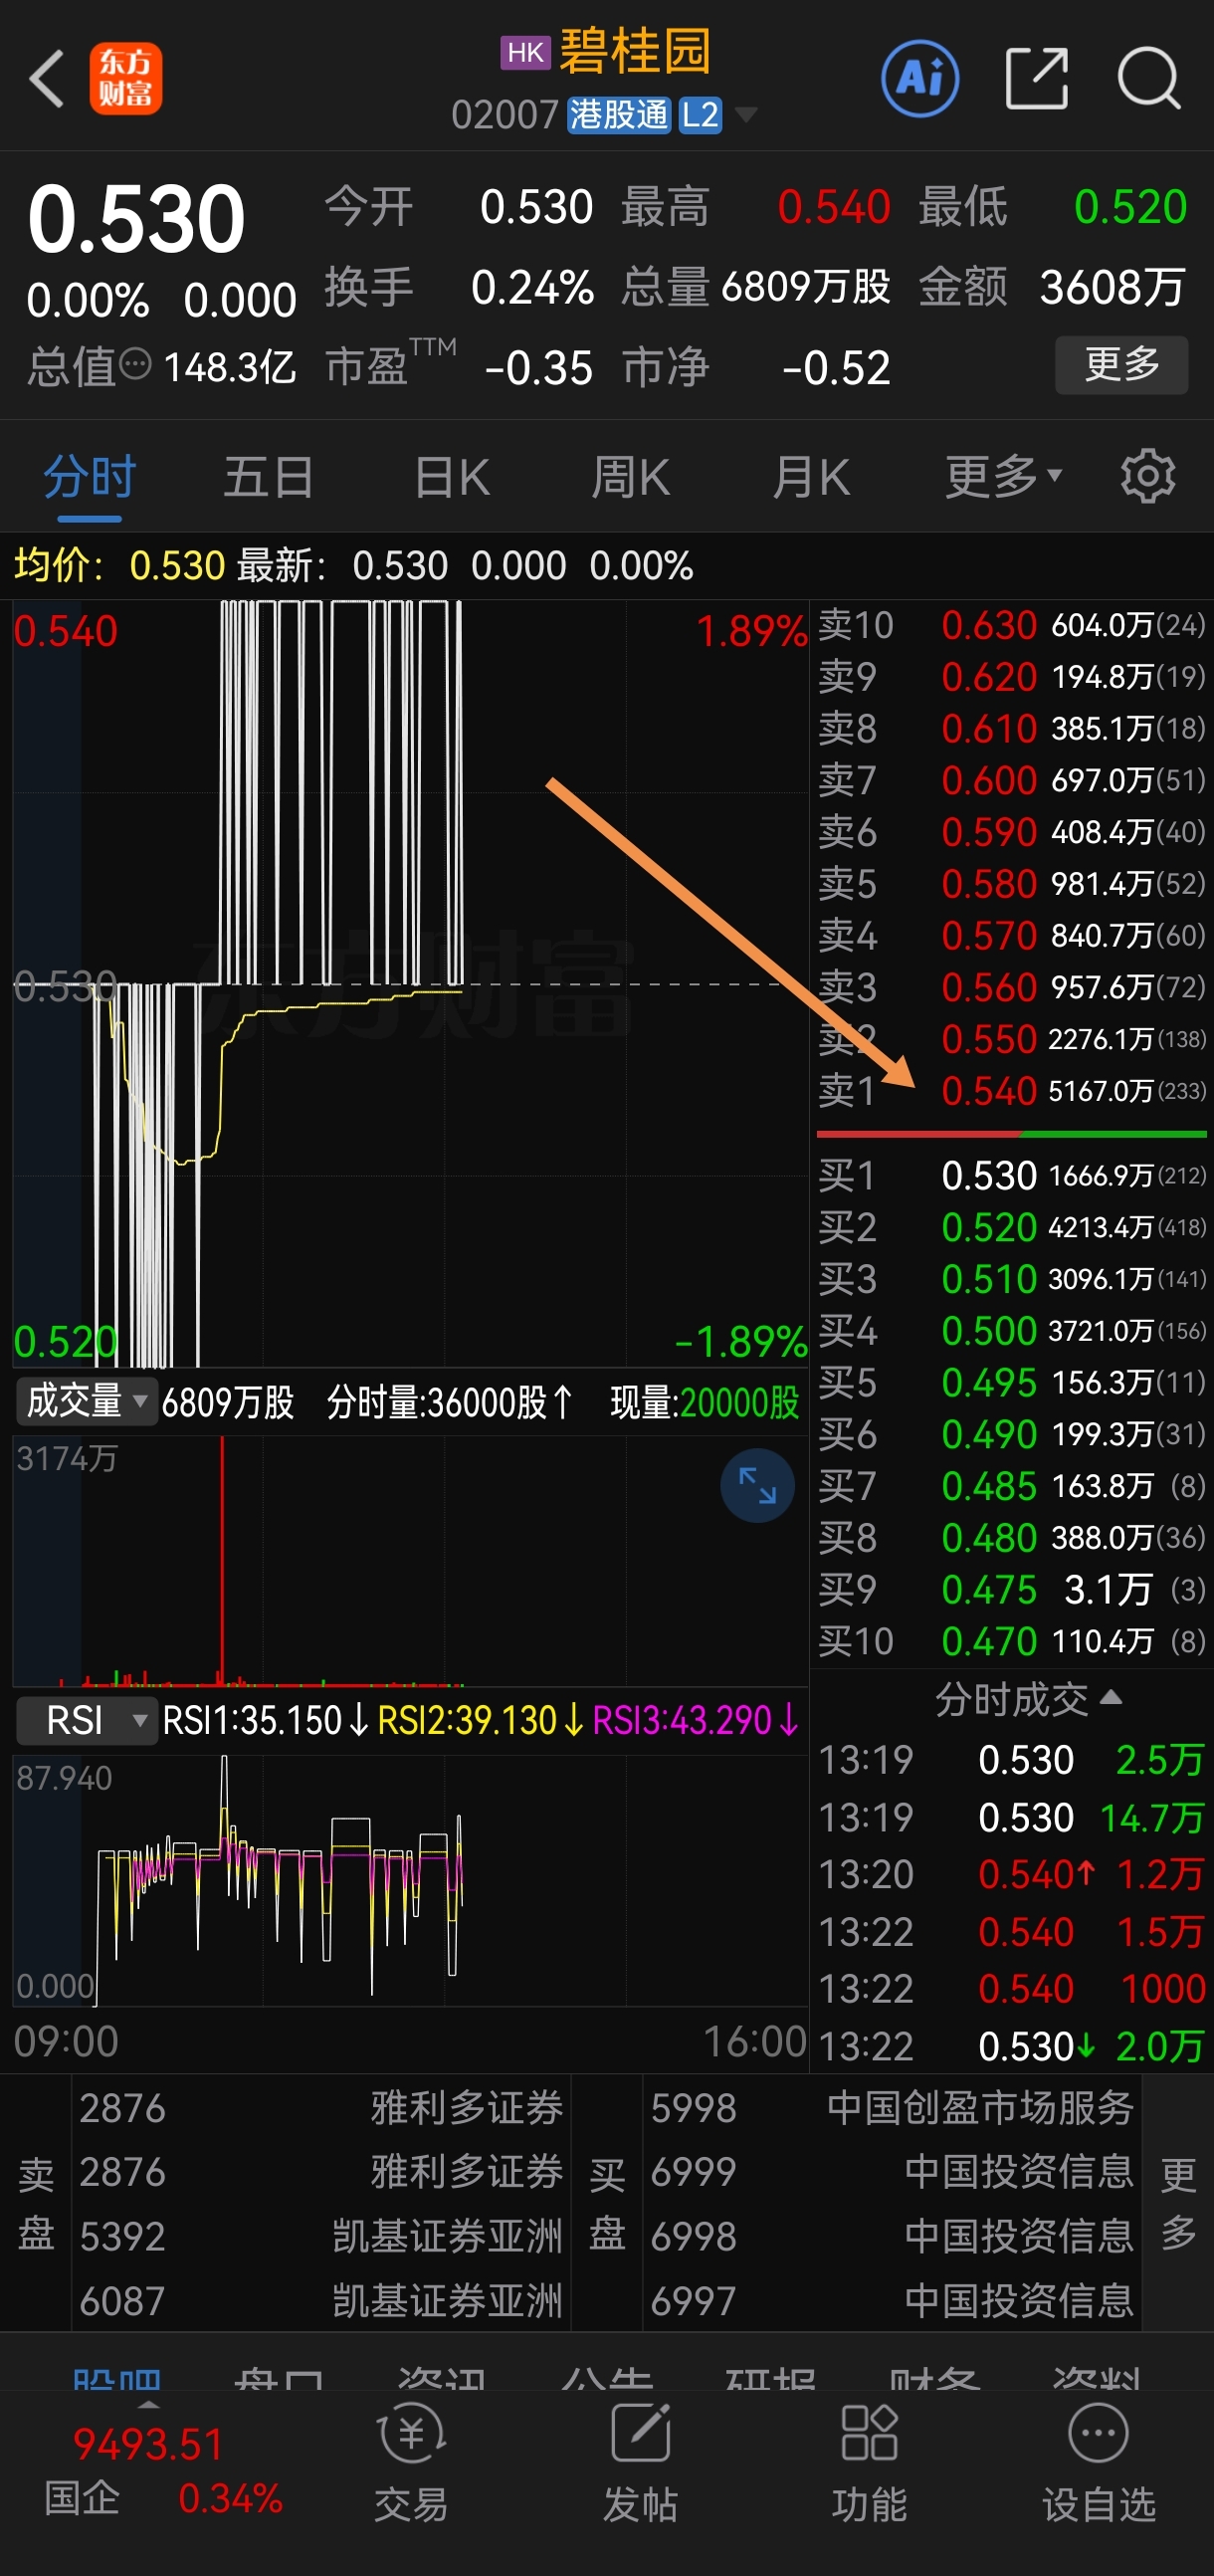Tap the 卖10 0.630 order row

pos(1011,626)
